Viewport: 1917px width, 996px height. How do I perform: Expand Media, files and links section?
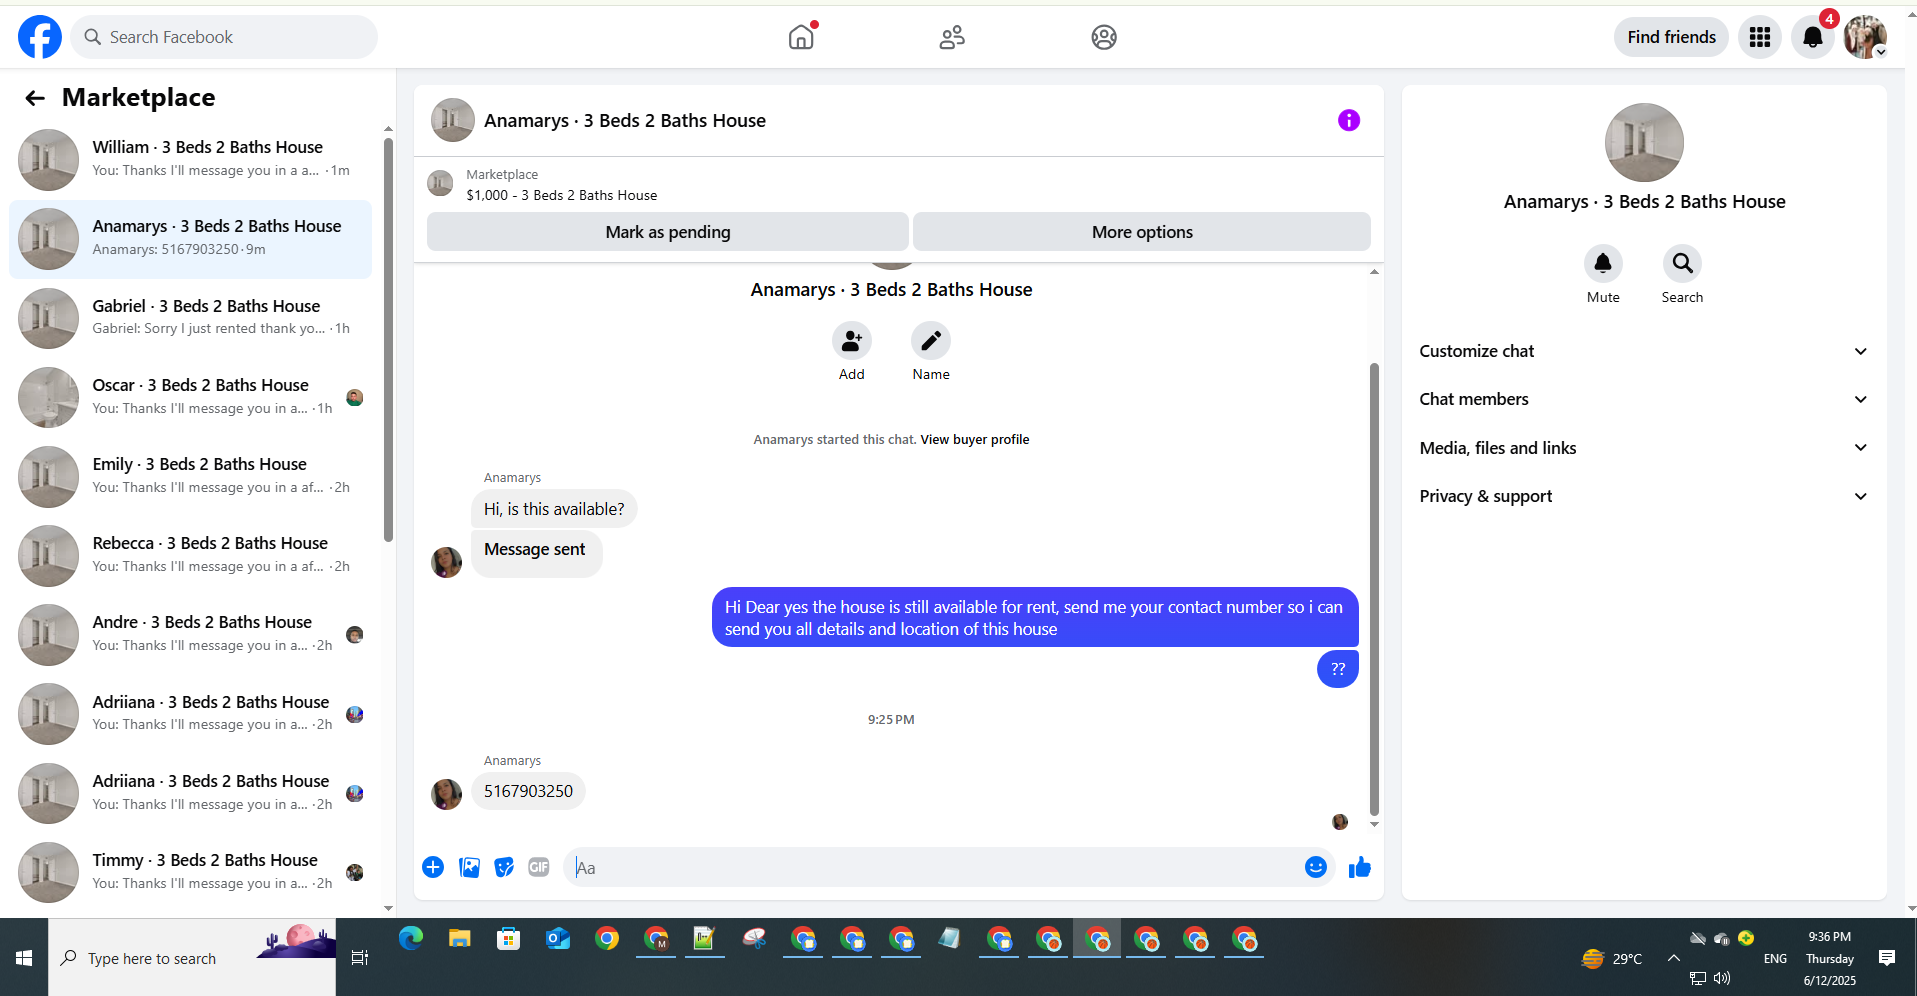[1644, 448]
